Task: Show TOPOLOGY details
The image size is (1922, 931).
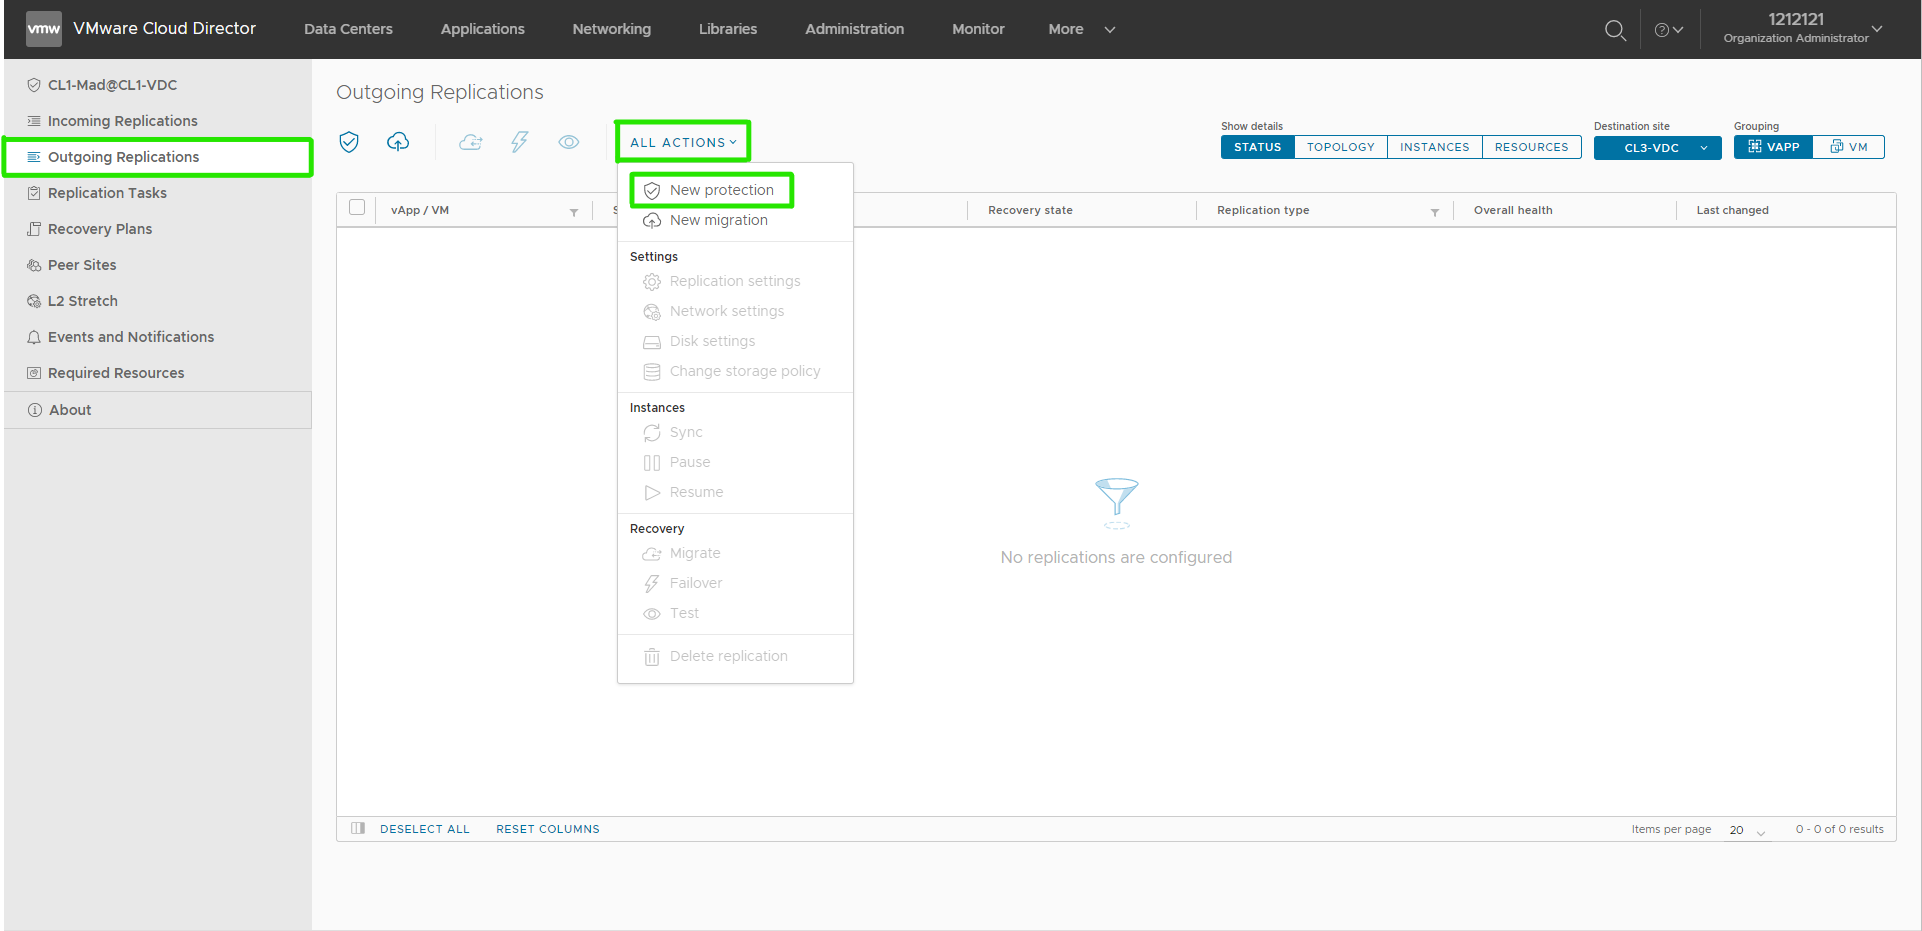Action: tap(1340, 147)
